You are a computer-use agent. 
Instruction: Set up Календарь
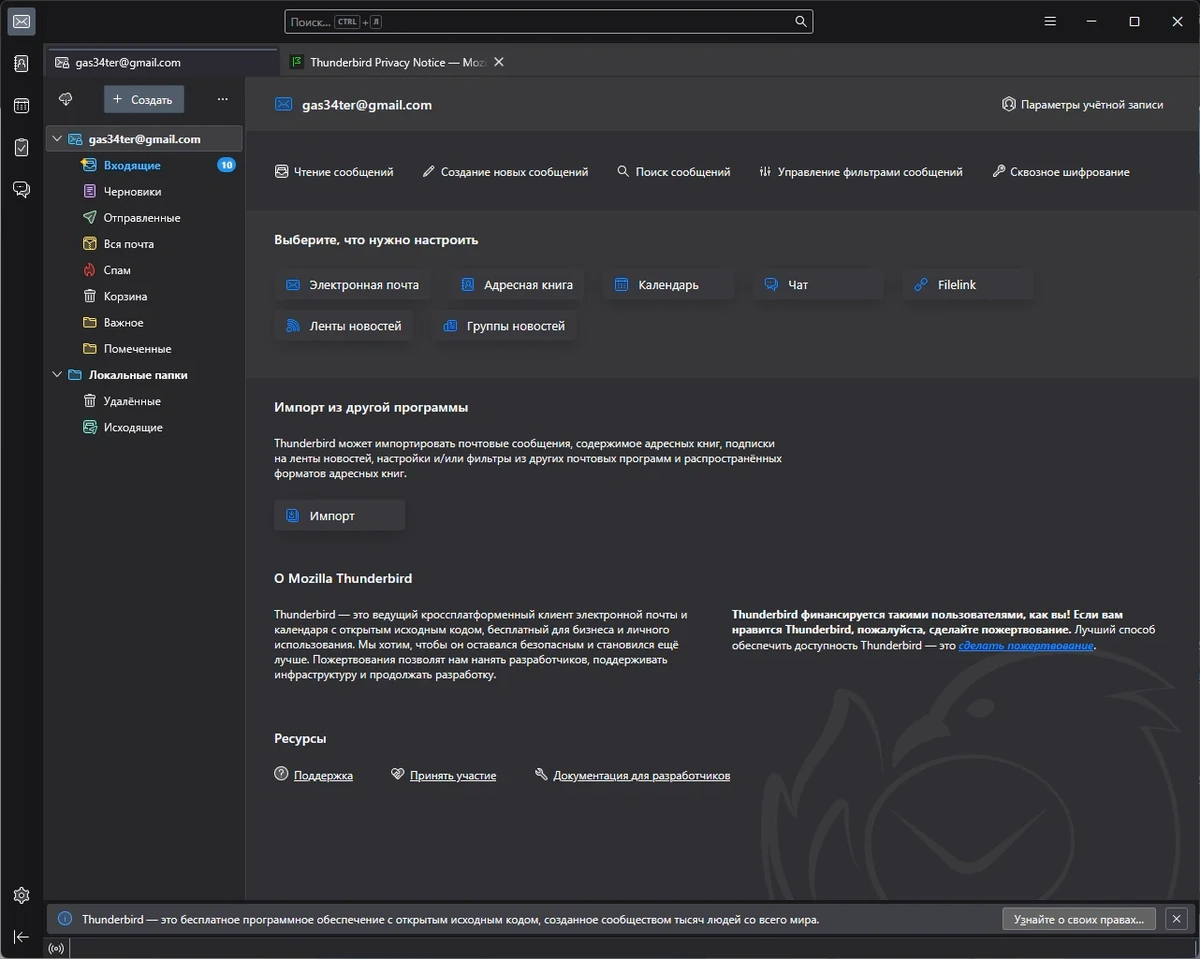[x=669, y=285]
